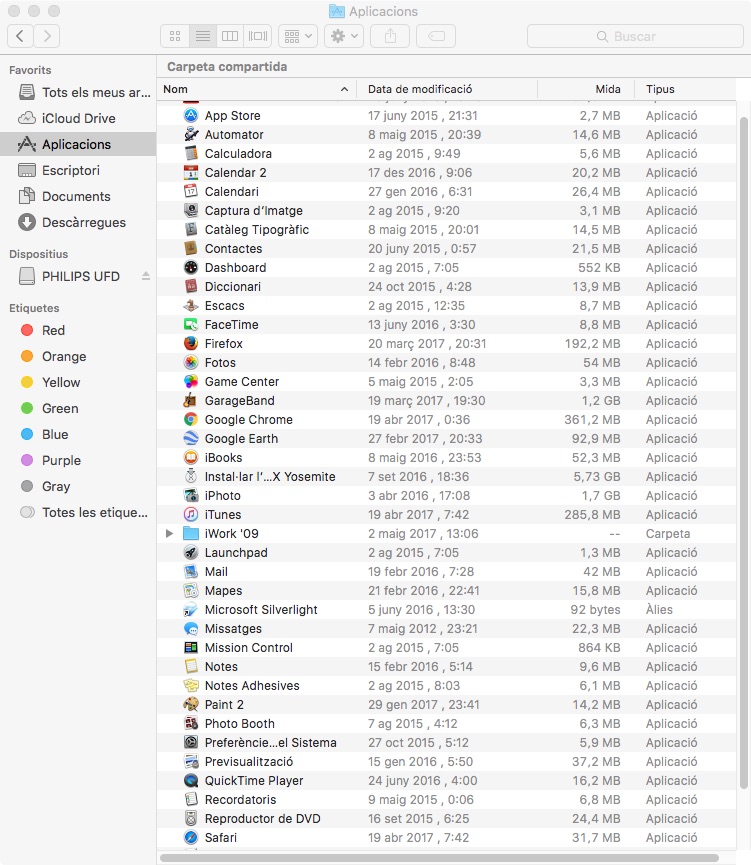Screen dimensions: 751x865
Task: Select the Red tag
Action: pyautogui.click(x=78, y=330)
